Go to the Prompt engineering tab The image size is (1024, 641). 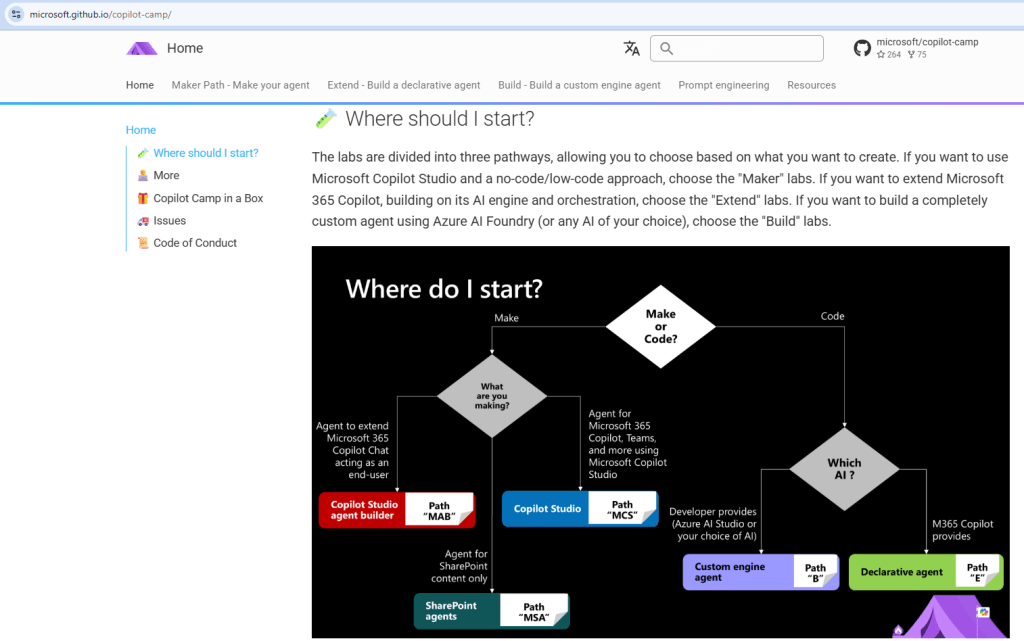(x=723, y=85)
